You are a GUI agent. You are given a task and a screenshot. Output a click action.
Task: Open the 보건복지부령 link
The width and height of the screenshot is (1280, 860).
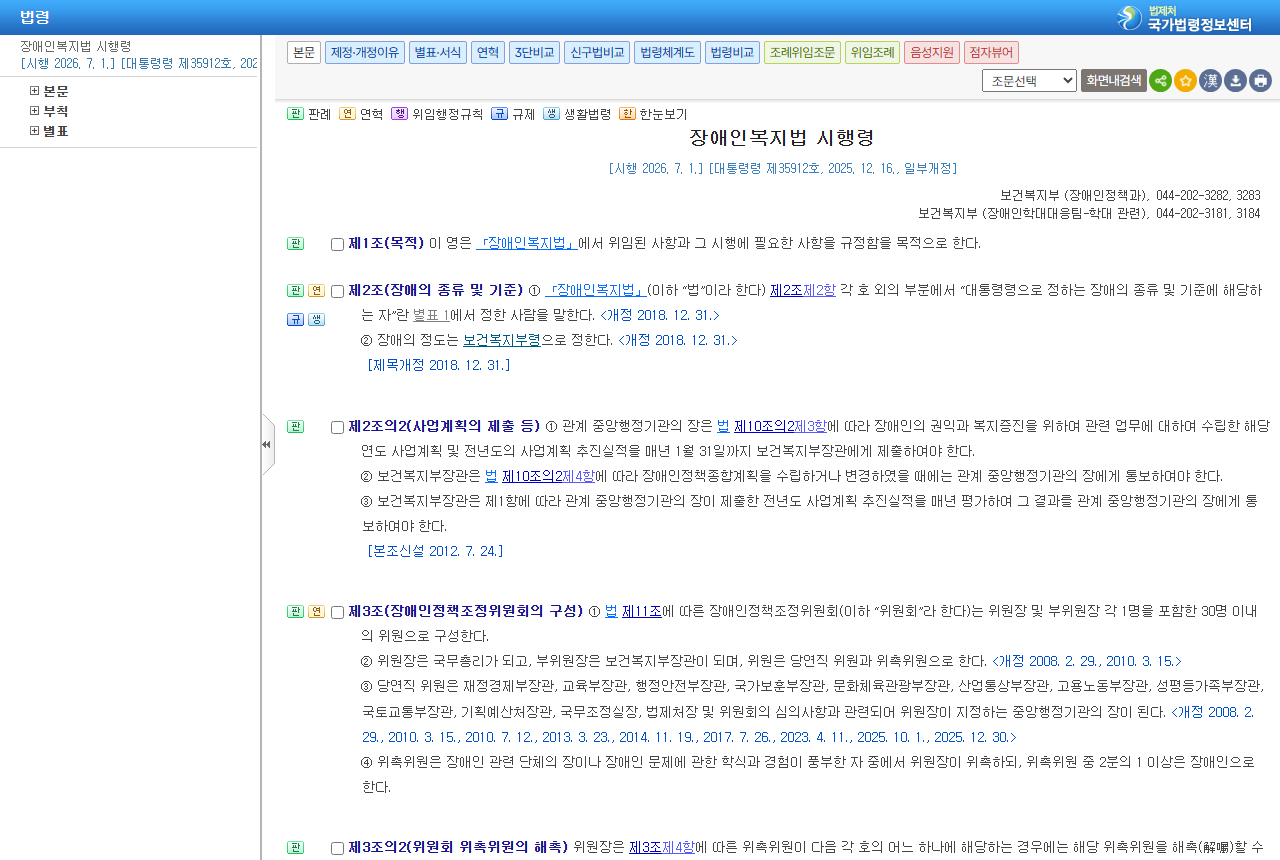click(x=502, y=340)
